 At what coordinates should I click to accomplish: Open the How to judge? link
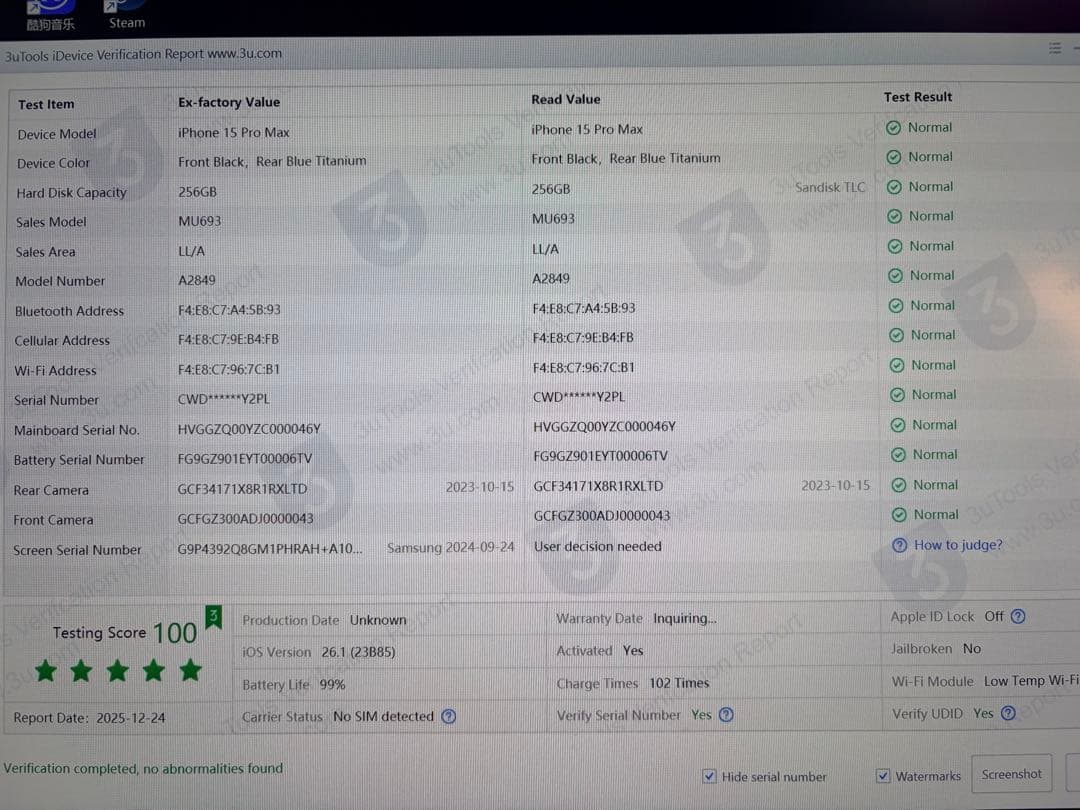958,545
